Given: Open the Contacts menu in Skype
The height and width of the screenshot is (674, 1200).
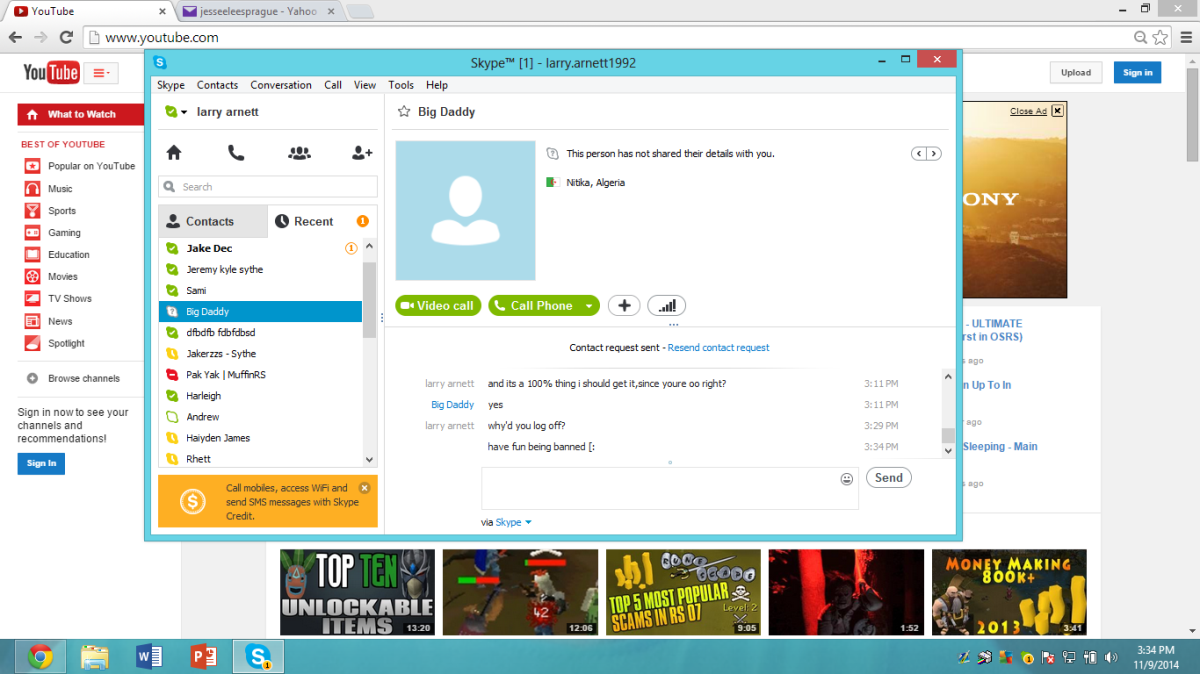Looking at the screenshot, I should [217, 85].
